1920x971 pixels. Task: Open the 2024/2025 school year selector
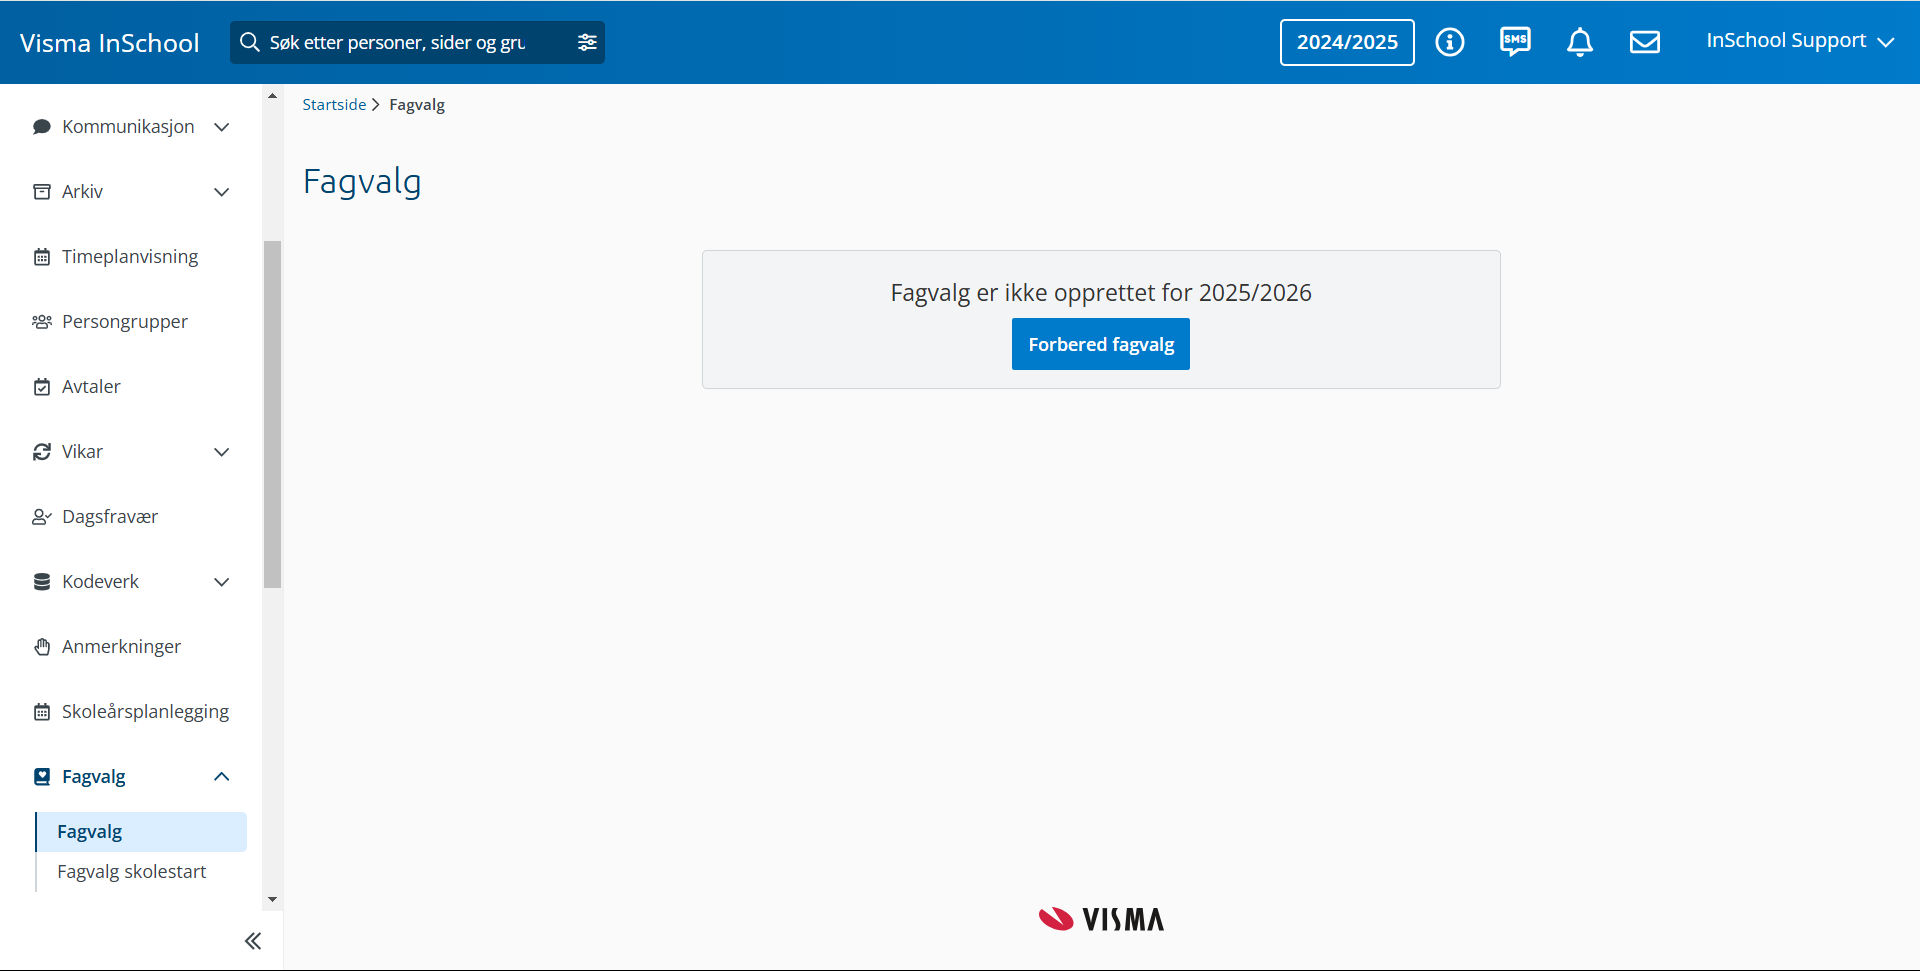1347,42
